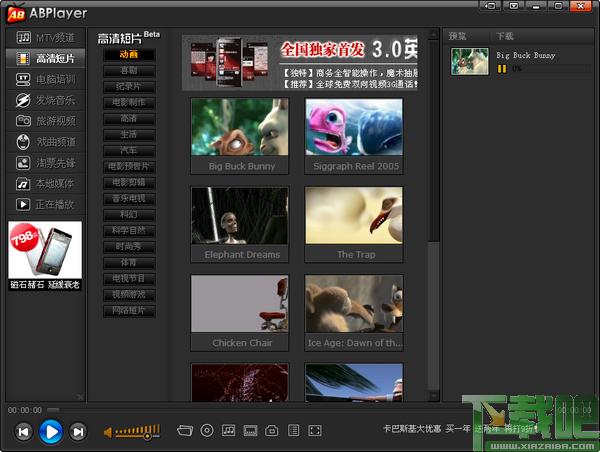Open the MTV频道 channel in sidebar

(x=46, y=38)
